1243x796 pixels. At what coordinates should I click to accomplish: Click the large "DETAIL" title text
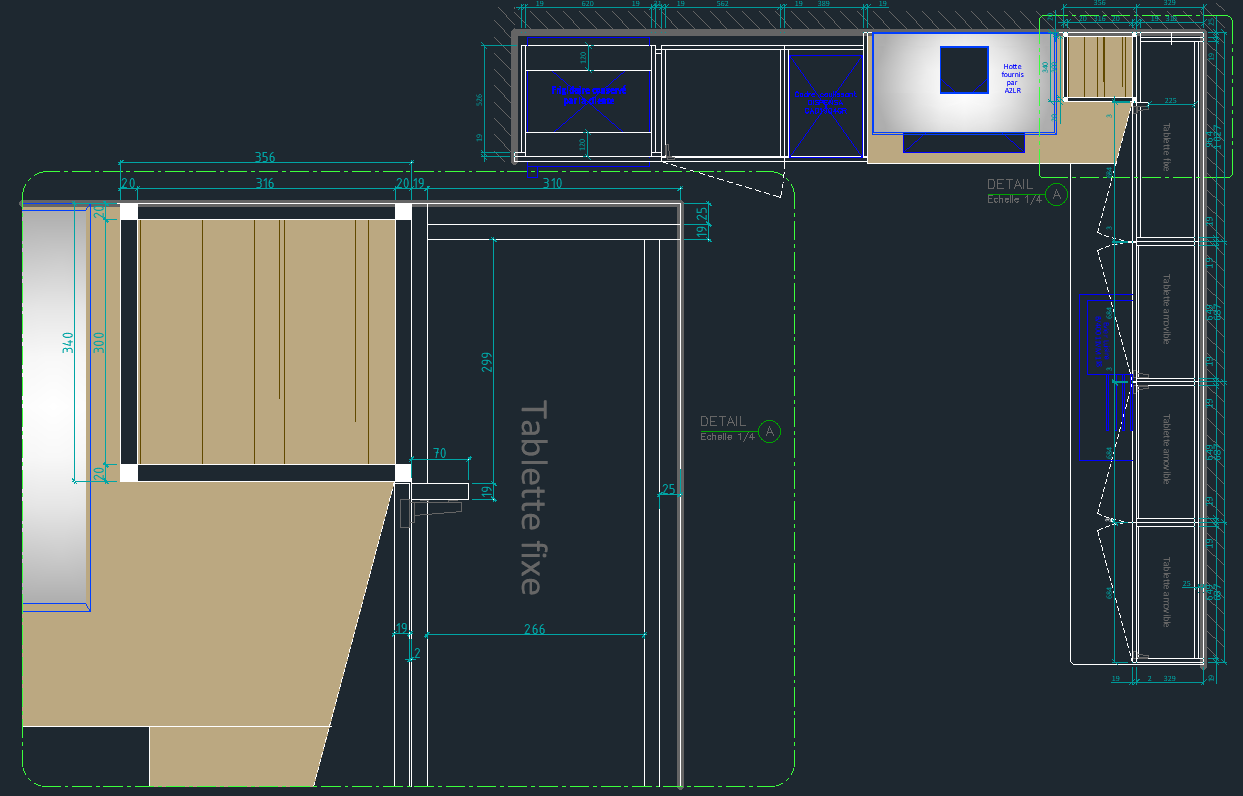(723, 422)
